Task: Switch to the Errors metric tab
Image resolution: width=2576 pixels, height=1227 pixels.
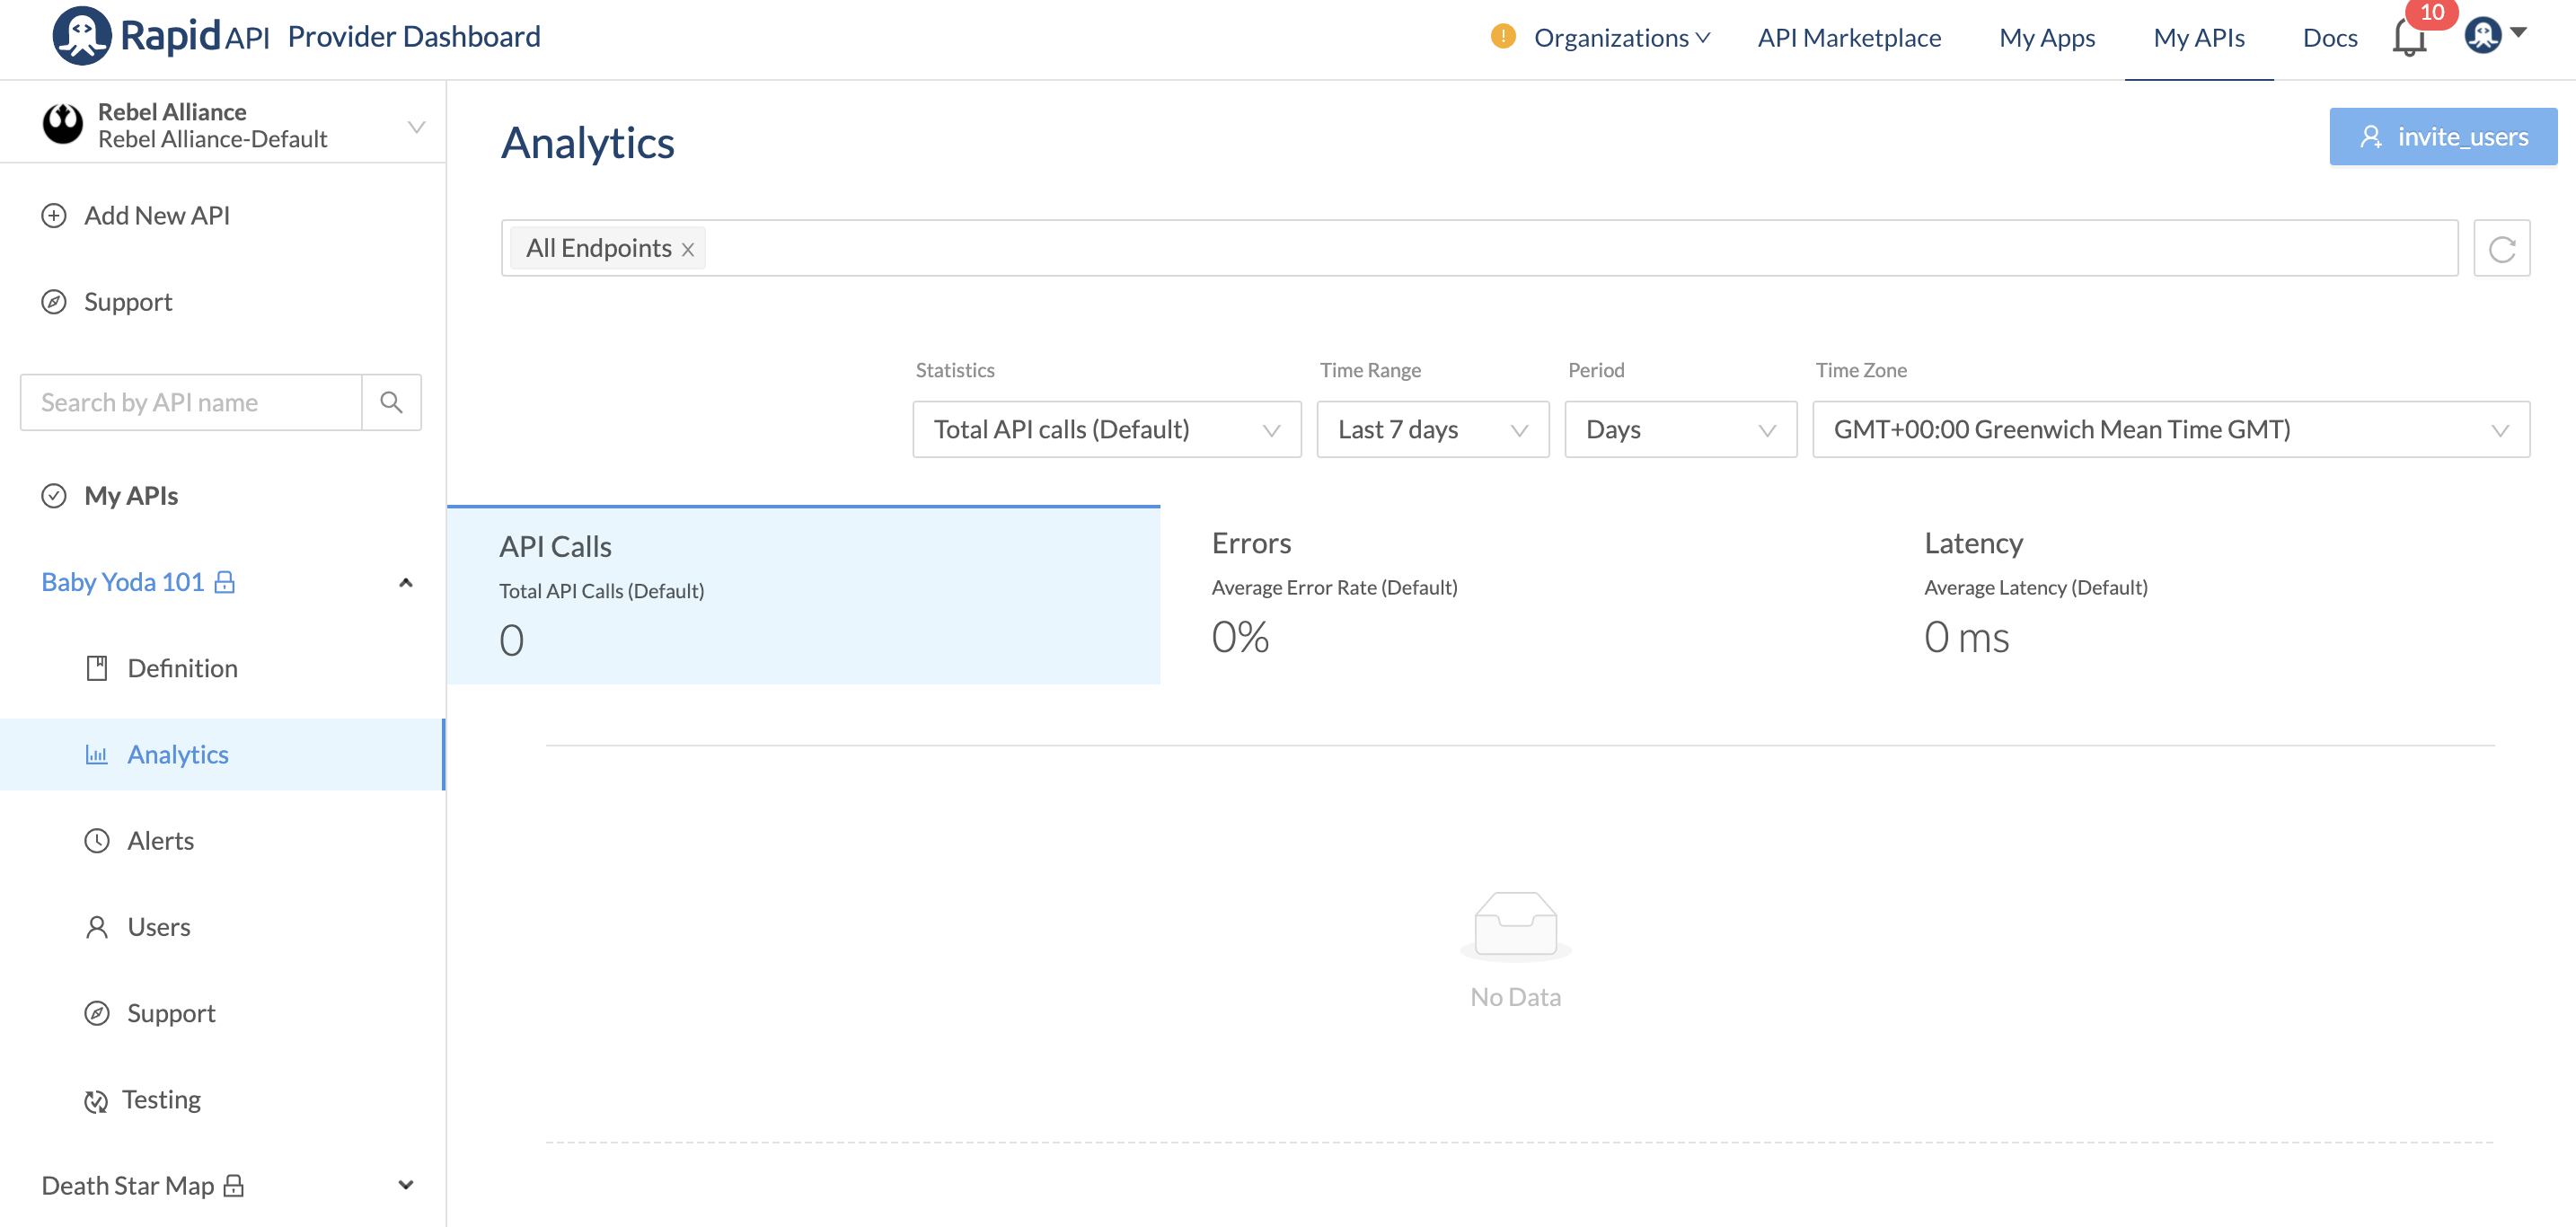Action: [x=1516, y=594]
